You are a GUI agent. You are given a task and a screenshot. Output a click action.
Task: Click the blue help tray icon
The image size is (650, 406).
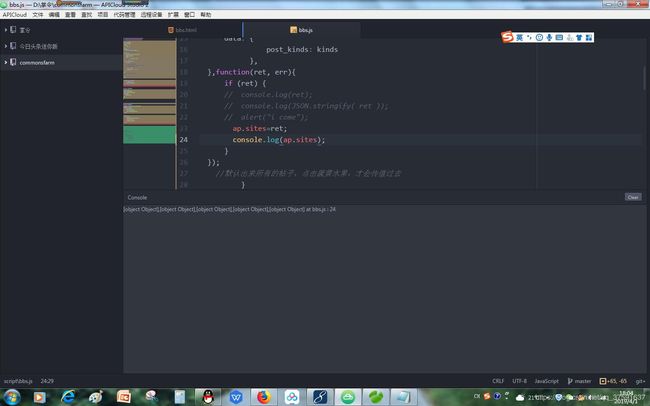497,396
